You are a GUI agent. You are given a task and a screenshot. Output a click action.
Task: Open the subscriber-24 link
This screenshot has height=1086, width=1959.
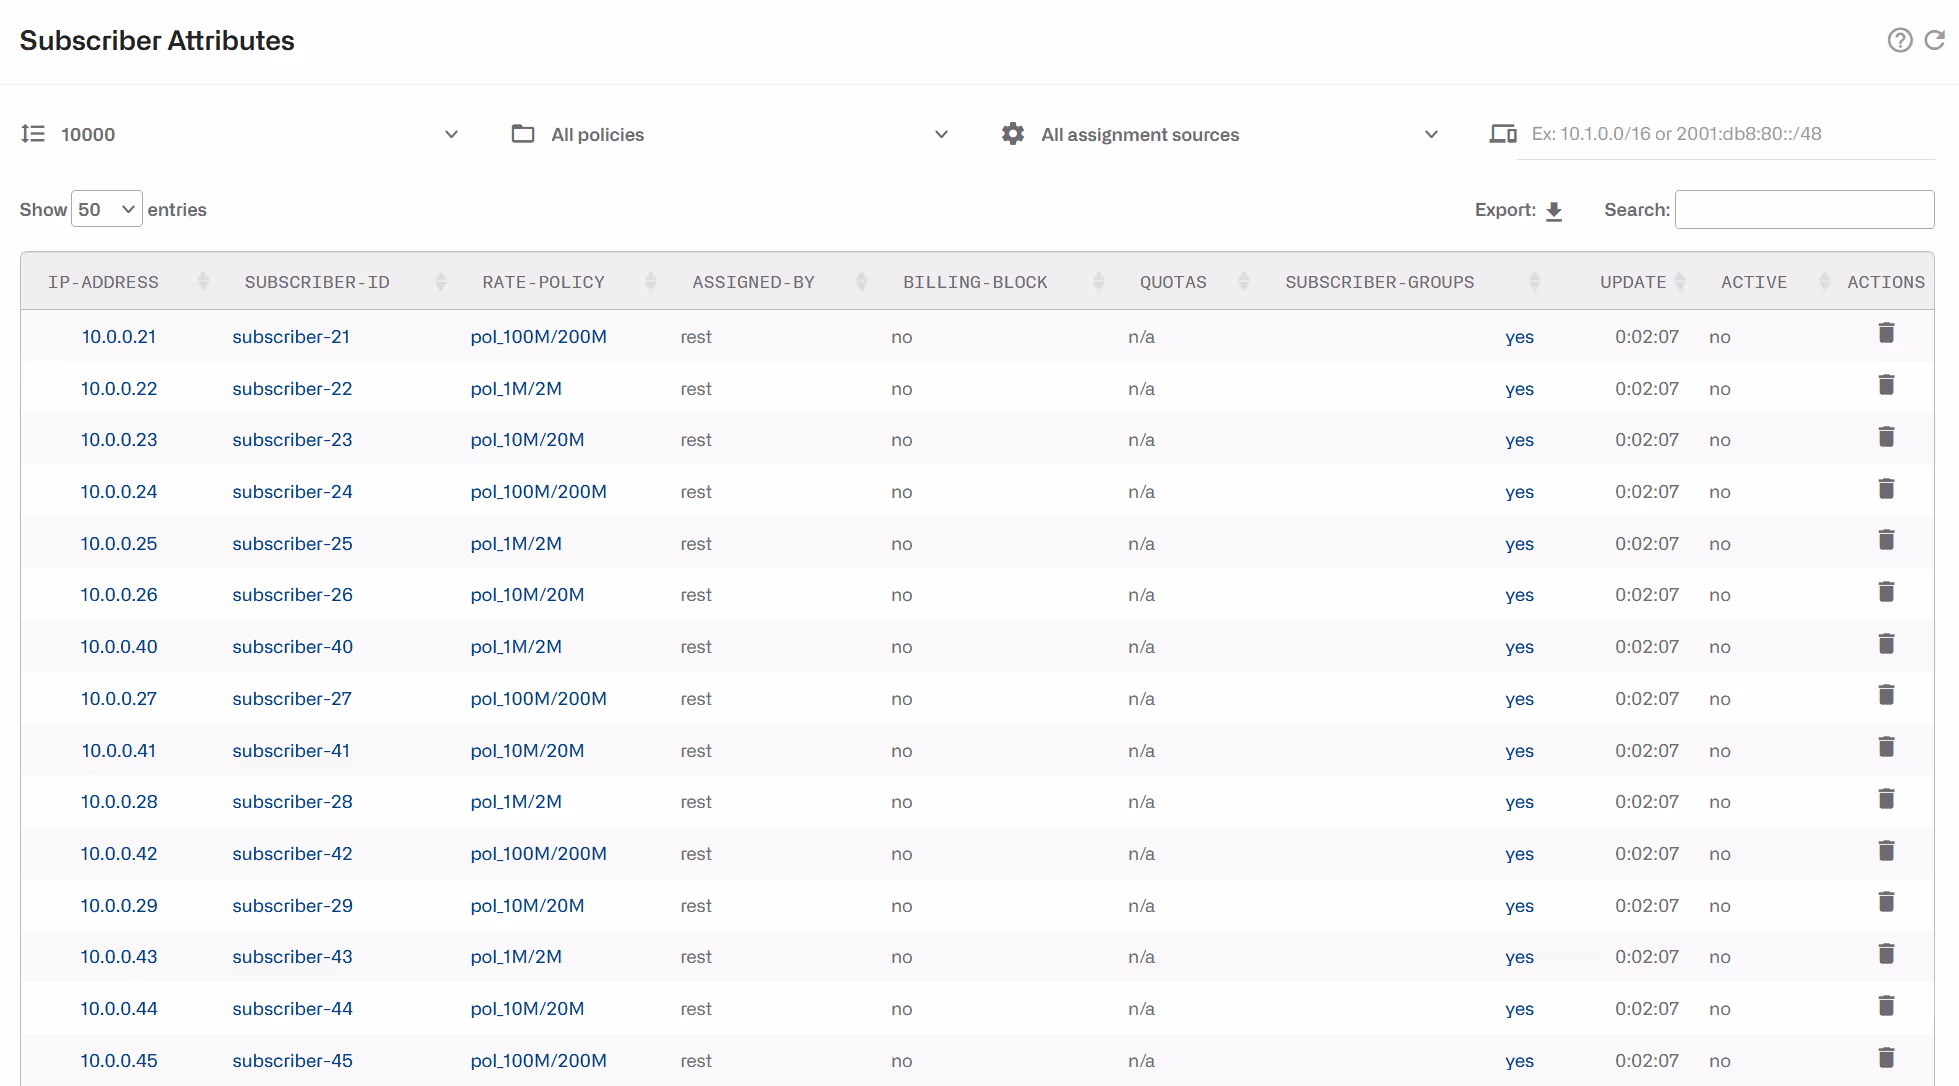[x=292, y=492]
